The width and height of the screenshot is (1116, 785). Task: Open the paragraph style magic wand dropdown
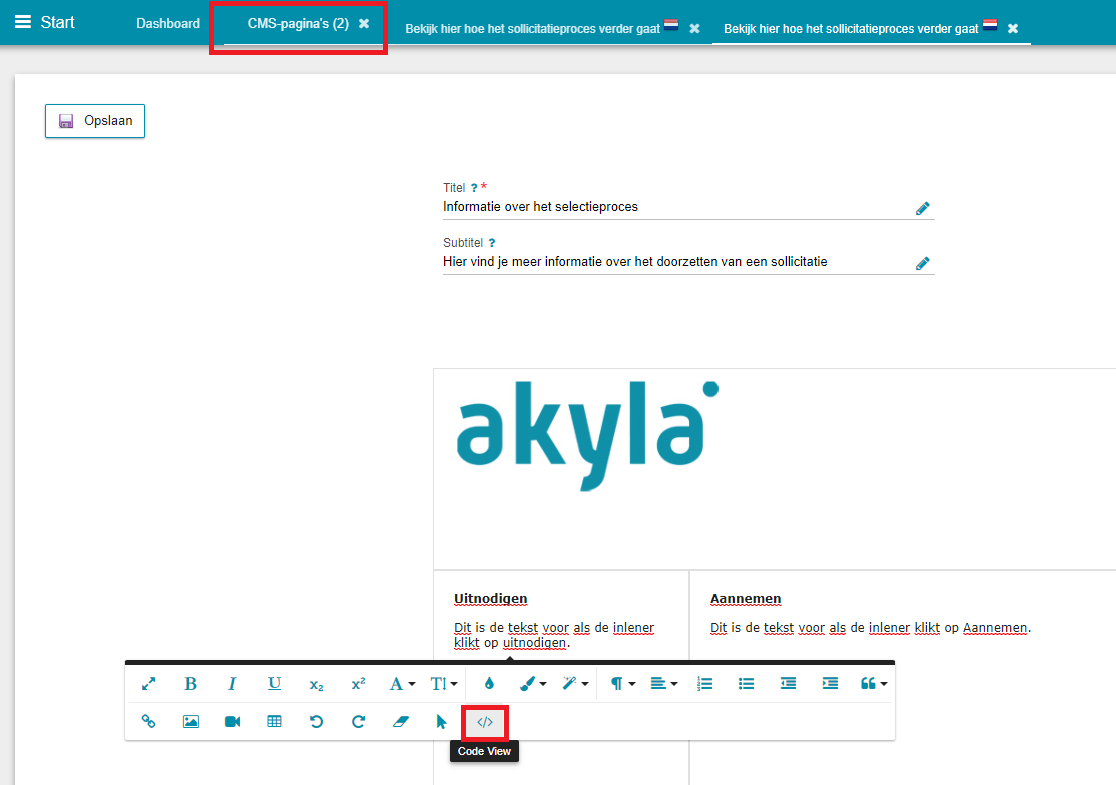pyautogui.click(x=574, y=684)
